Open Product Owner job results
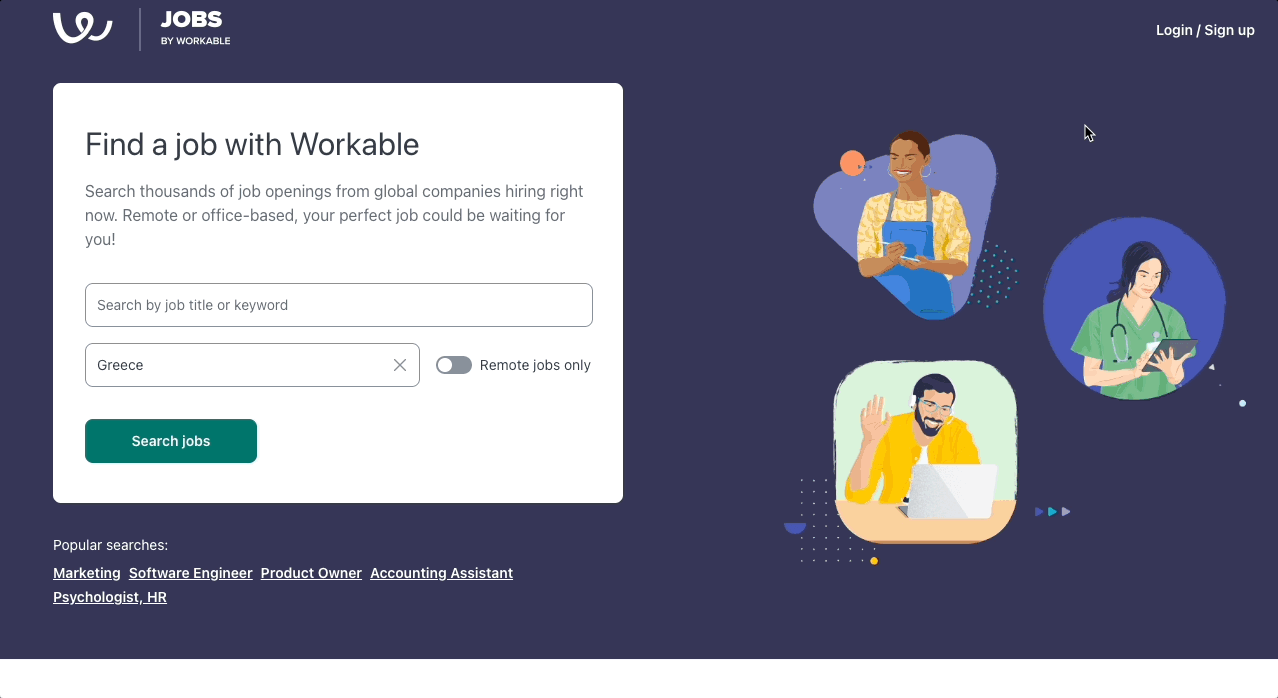 coord(310,573)
